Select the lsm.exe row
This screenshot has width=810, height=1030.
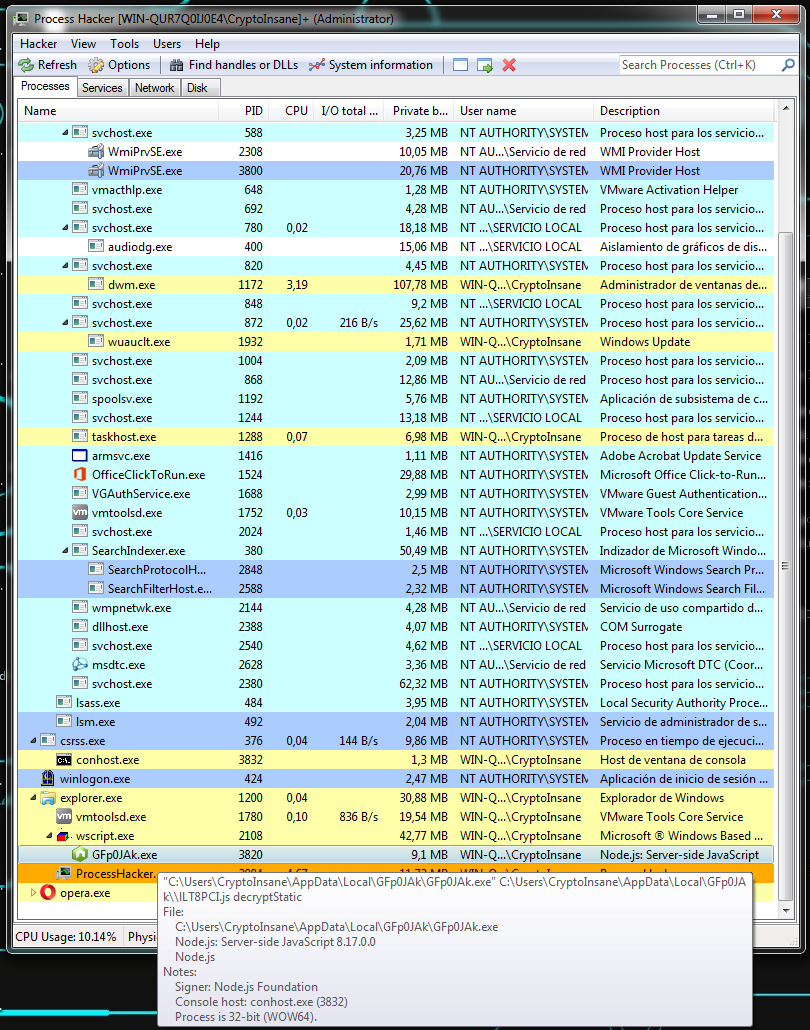click(x=395, y=721)
